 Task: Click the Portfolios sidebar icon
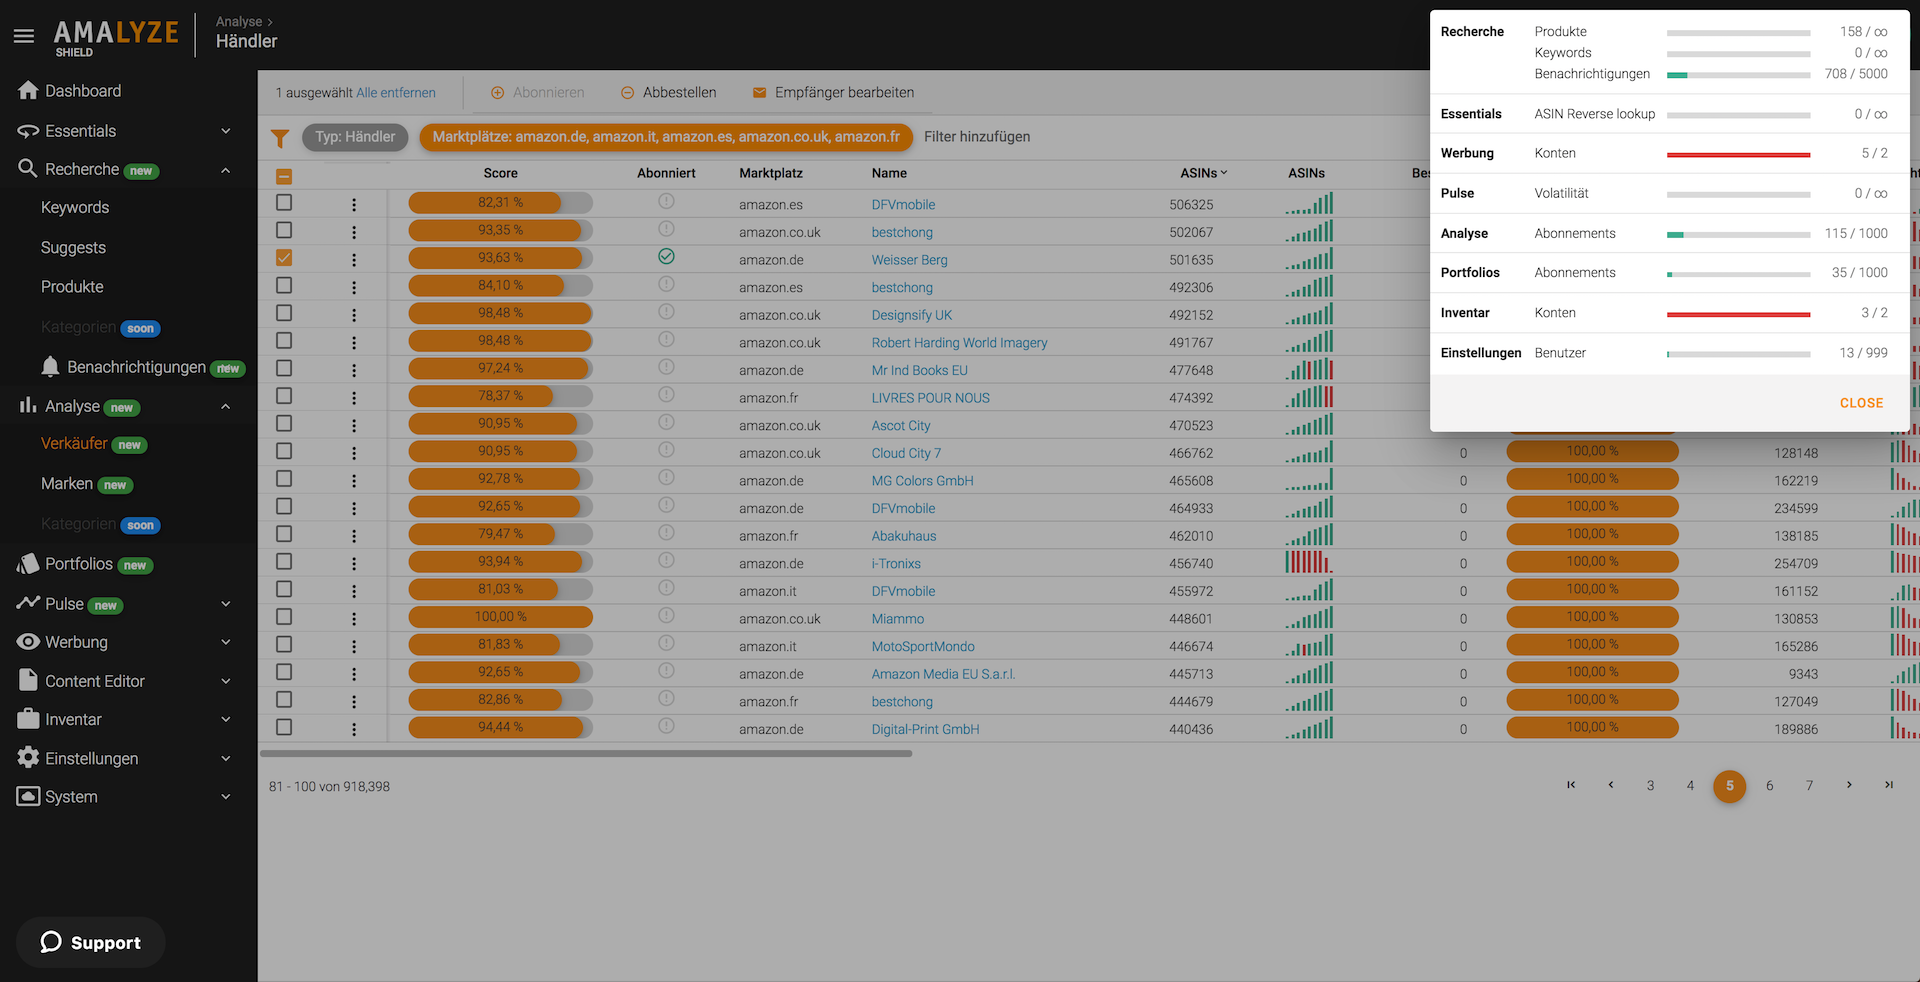(x=28, y=564)
